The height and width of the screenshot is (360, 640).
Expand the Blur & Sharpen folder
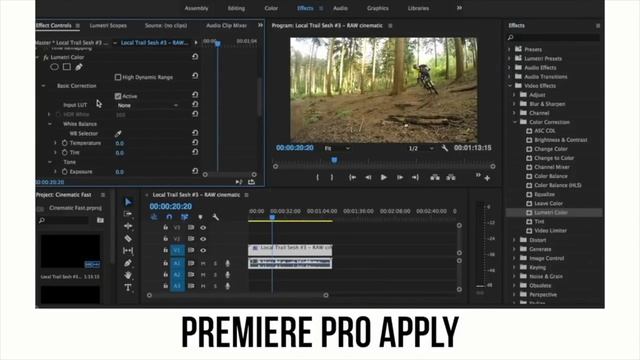514,104
